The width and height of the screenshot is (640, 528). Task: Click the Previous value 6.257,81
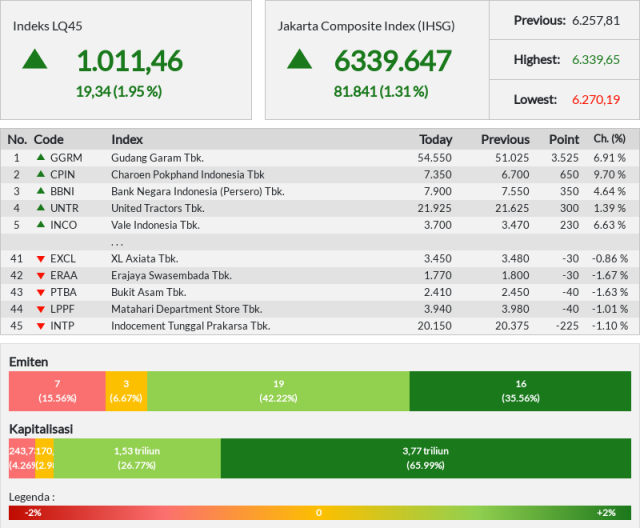[x=596, y=20]
